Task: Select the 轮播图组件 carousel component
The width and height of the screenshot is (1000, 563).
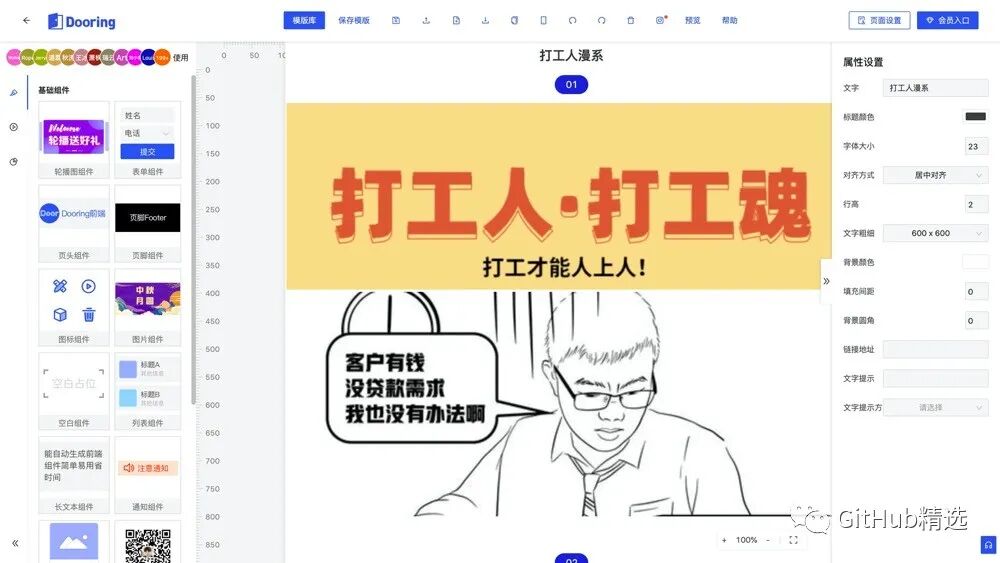Action: 74,140
